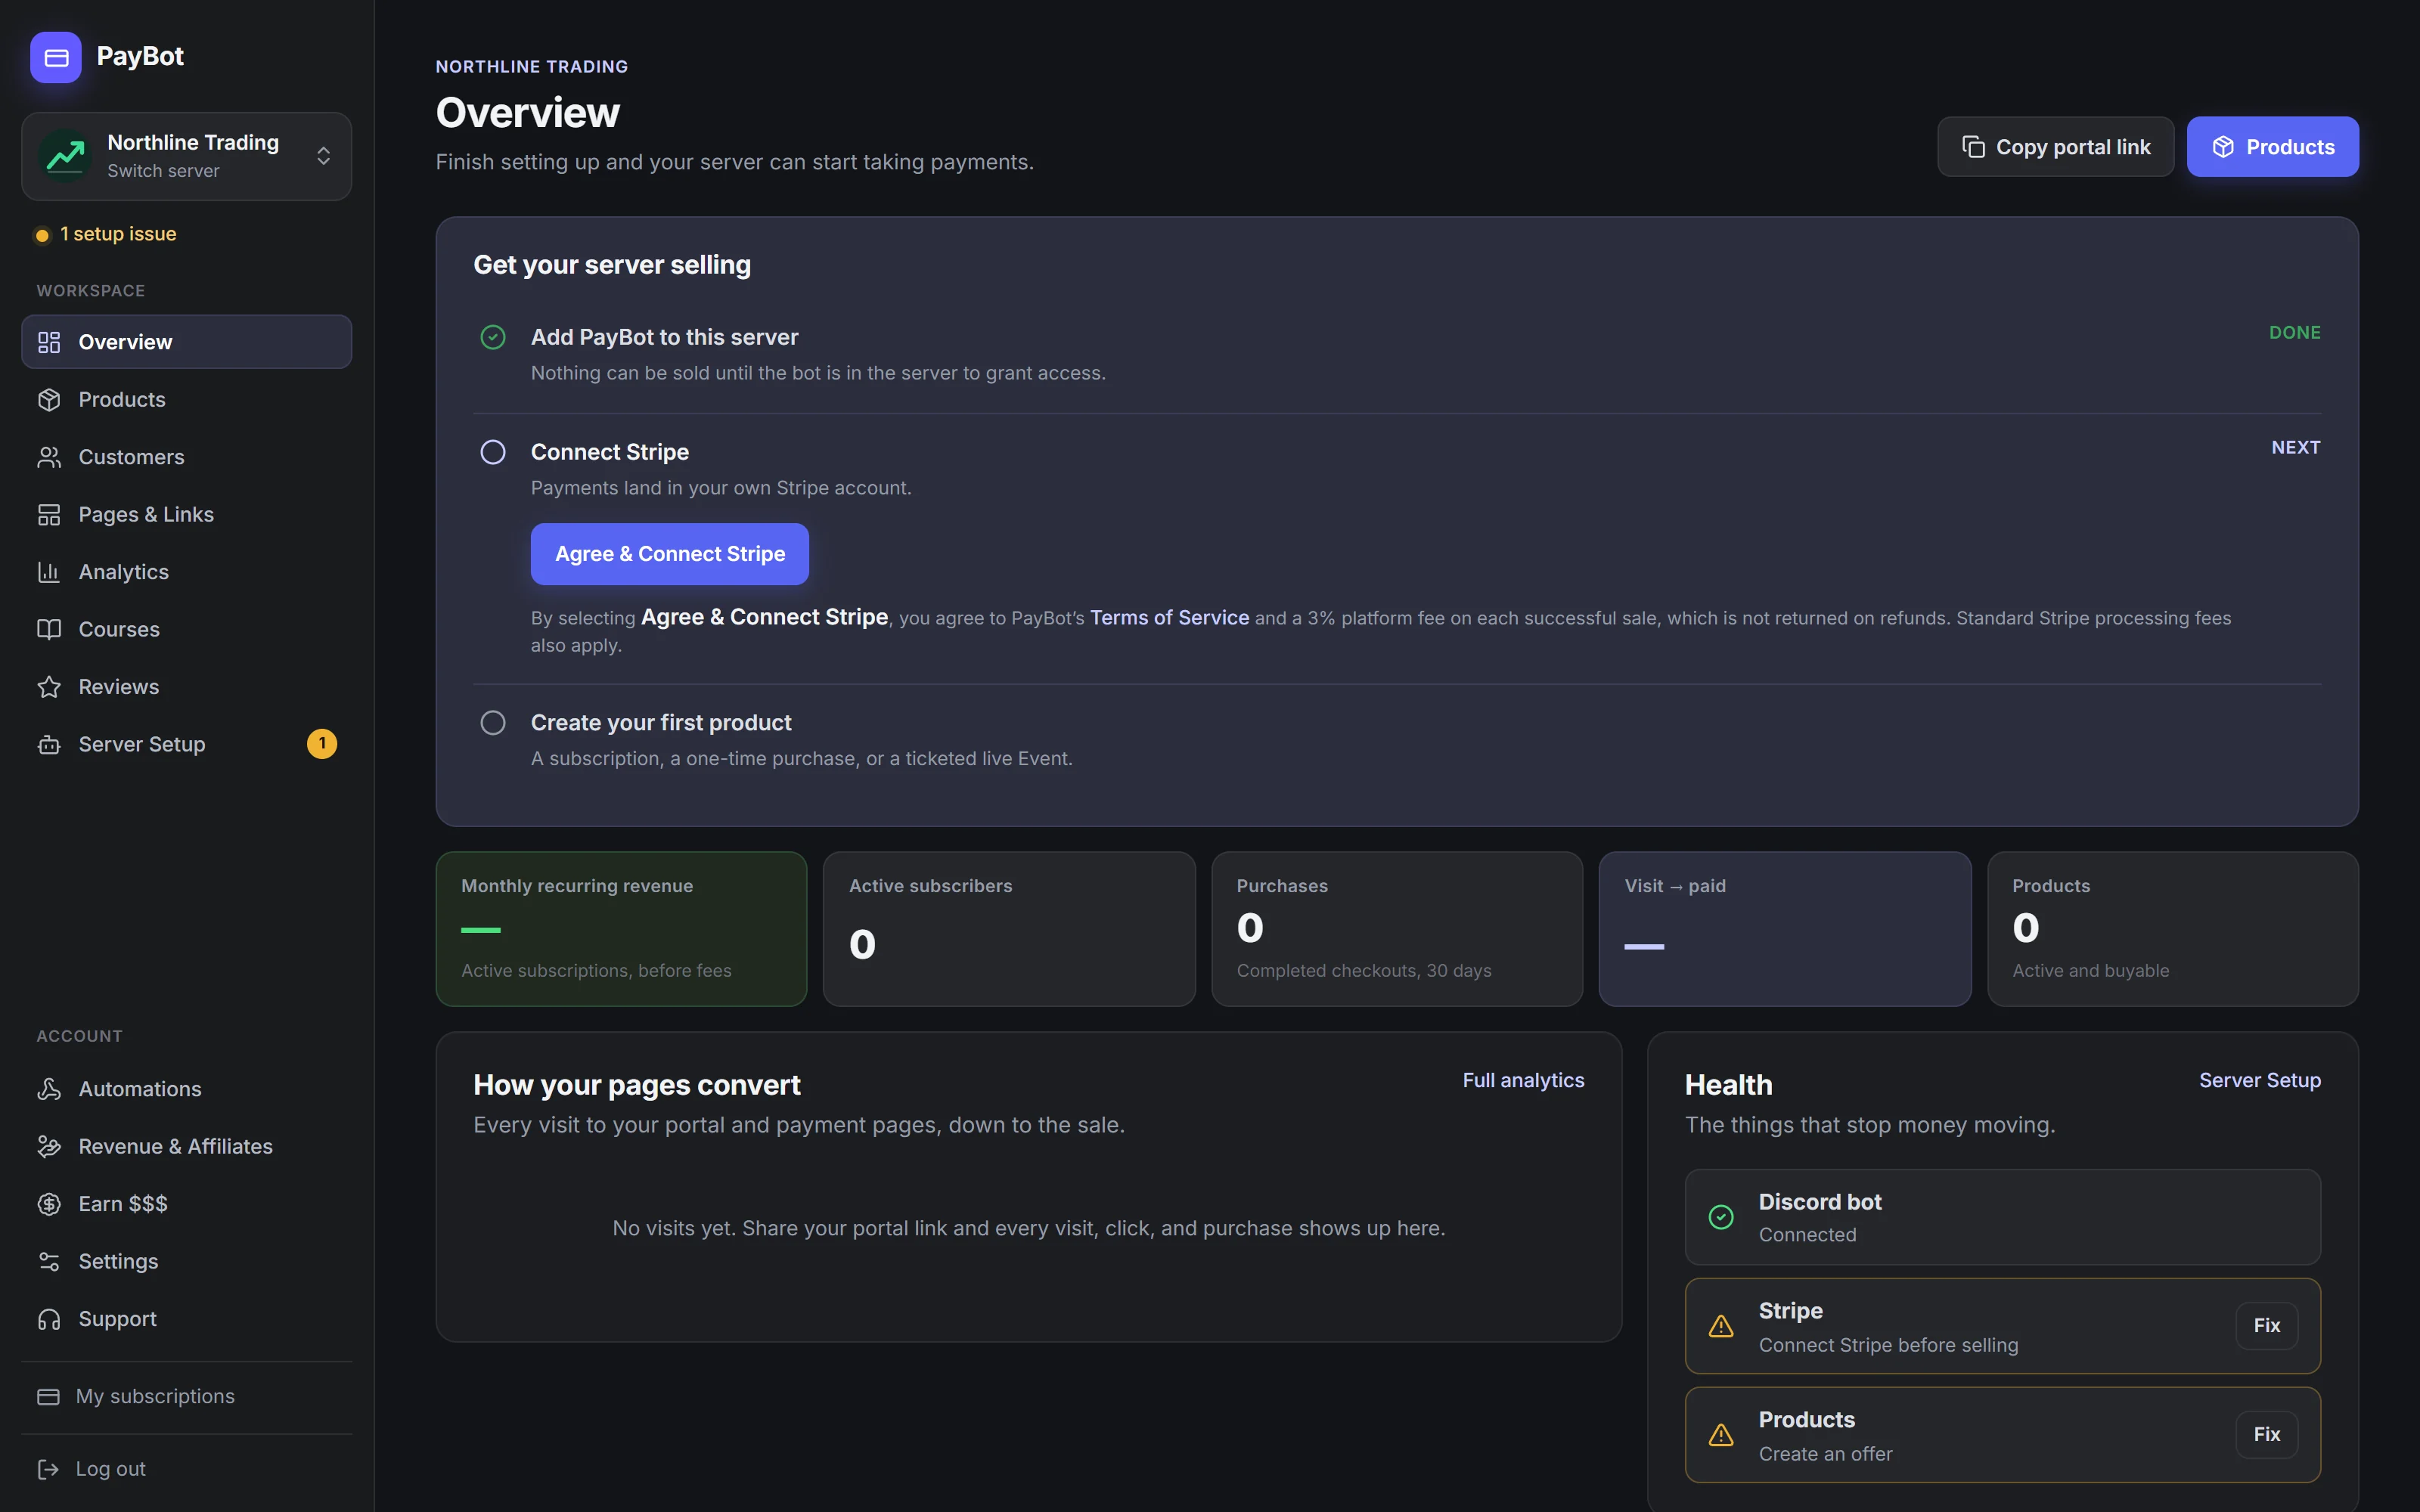Open the 1 setup issue notice
The height and width of the screenshot is (1512, 2420).
pos(106,234)
